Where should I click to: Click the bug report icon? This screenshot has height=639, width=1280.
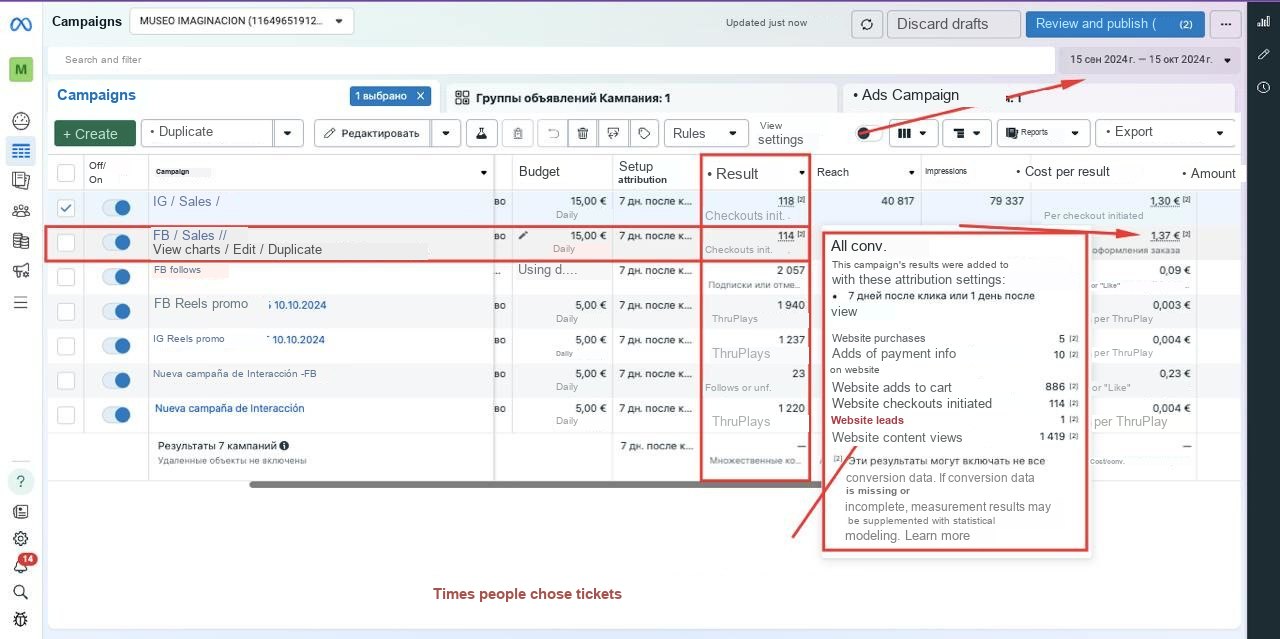(x=21, y=619)
